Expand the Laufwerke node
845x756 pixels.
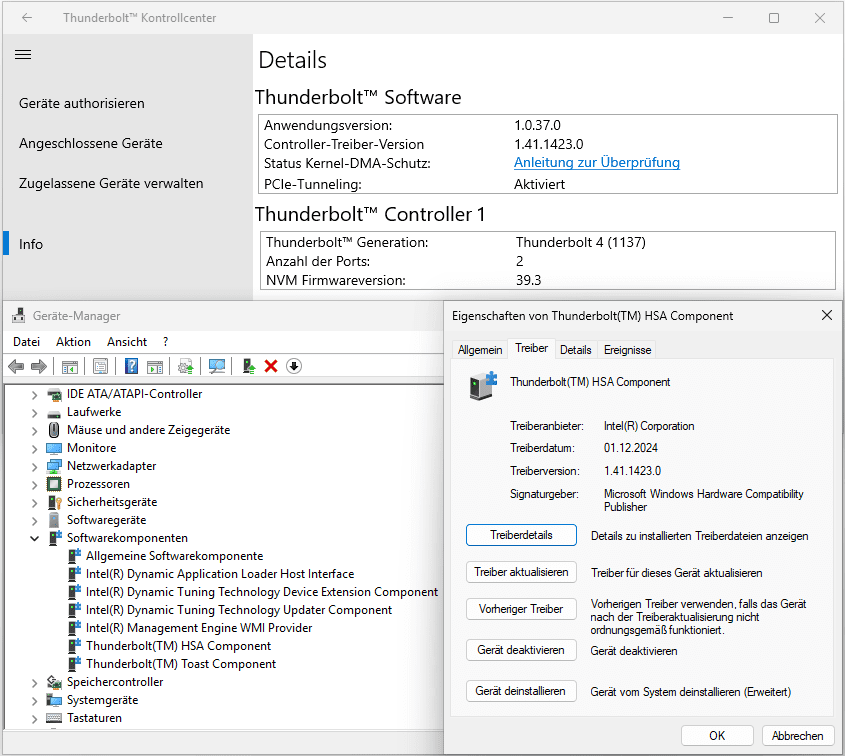[x=34, y=413]
